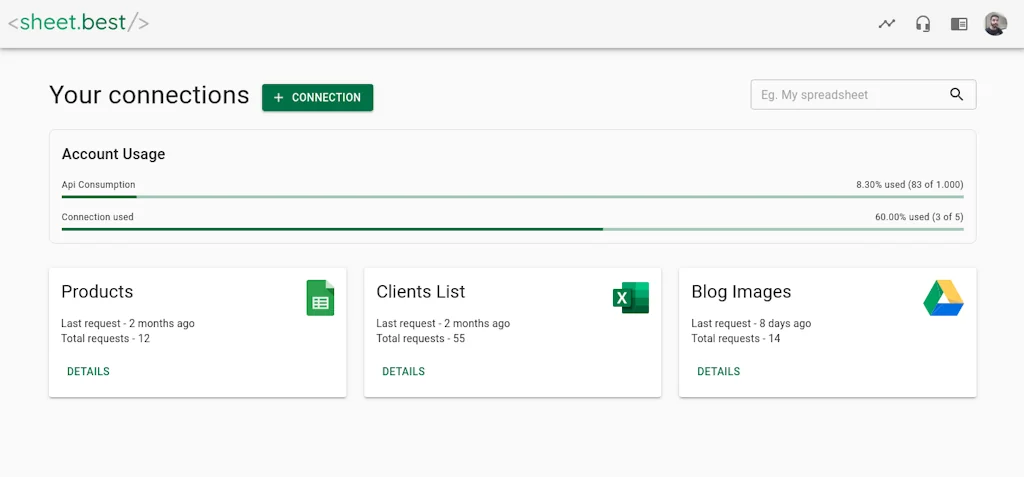This screenshot has height=477, width=1024.
Task: Open the documentation book icon
Action: point(959,24)
